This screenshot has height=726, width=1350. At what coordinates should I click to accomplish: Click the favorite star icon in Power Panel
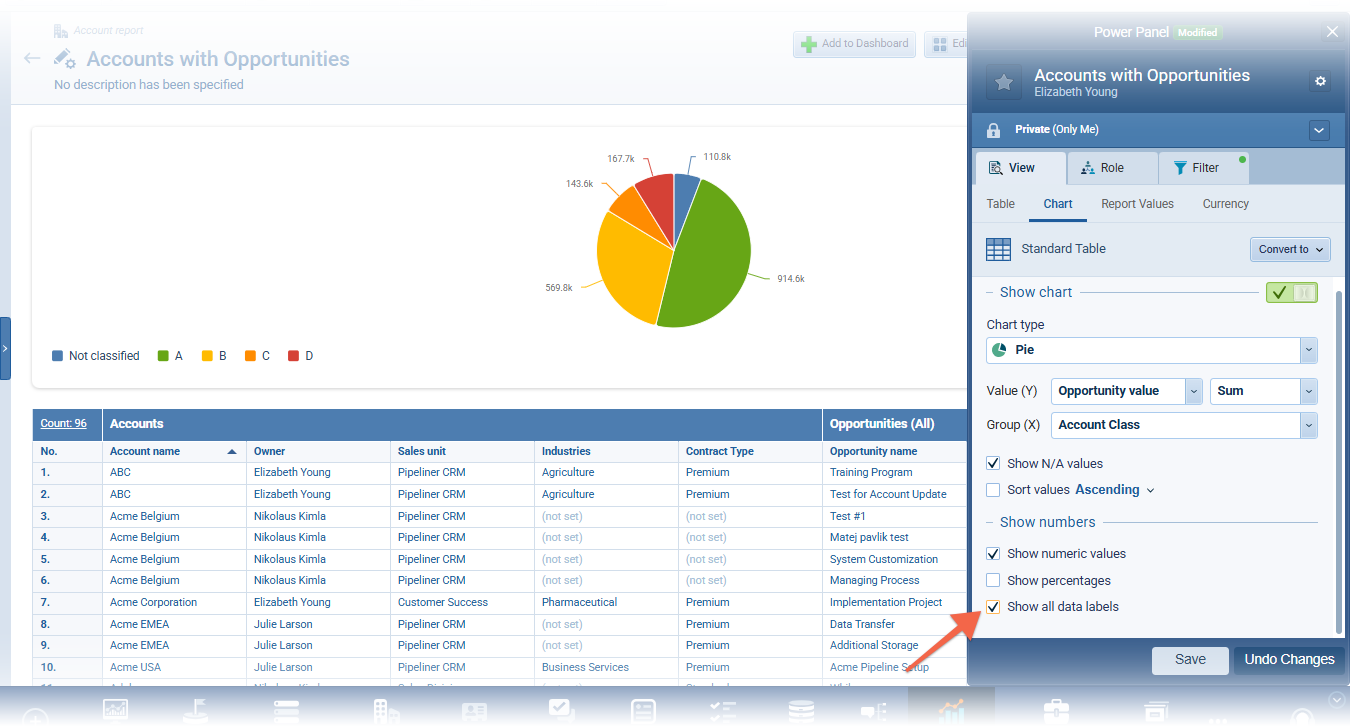1004,83
